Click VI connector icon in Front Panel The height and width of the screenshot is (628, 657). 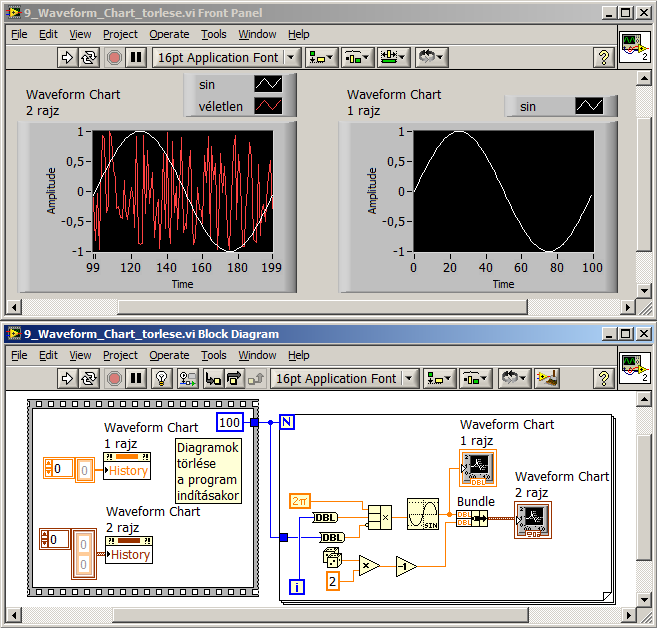(x=635, y=47)
